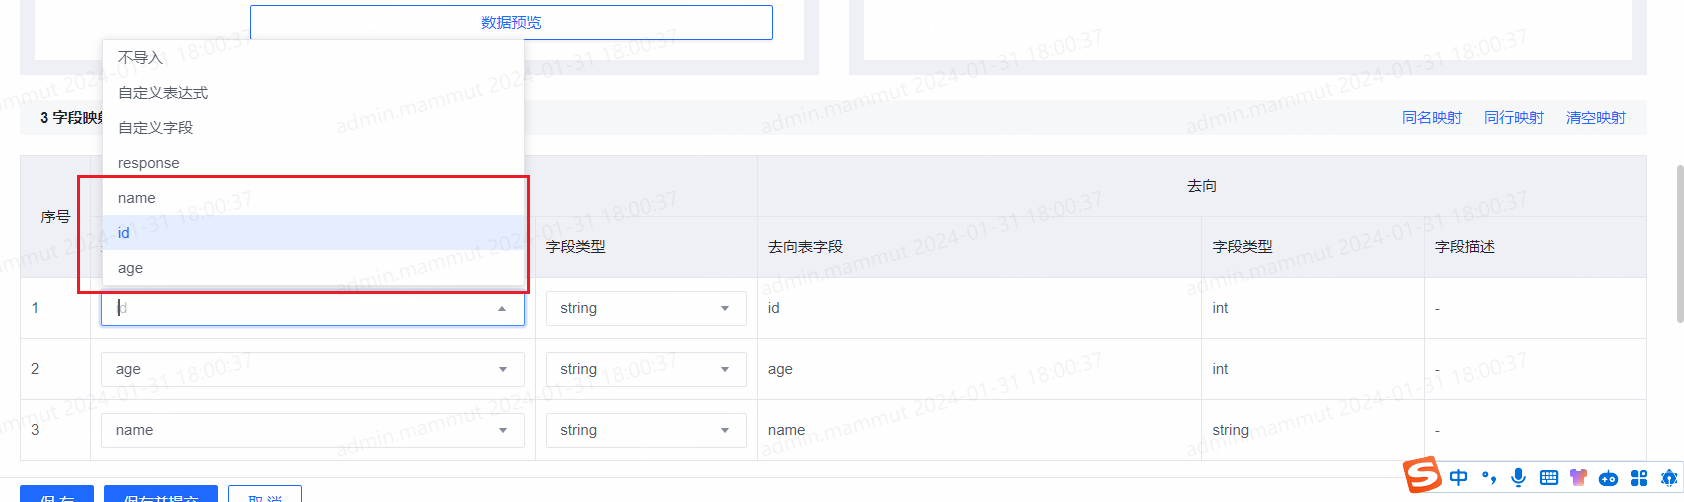Select name option in dropdown list
The height and width of the screenshot is (502, 1684).
pos(313,198)
